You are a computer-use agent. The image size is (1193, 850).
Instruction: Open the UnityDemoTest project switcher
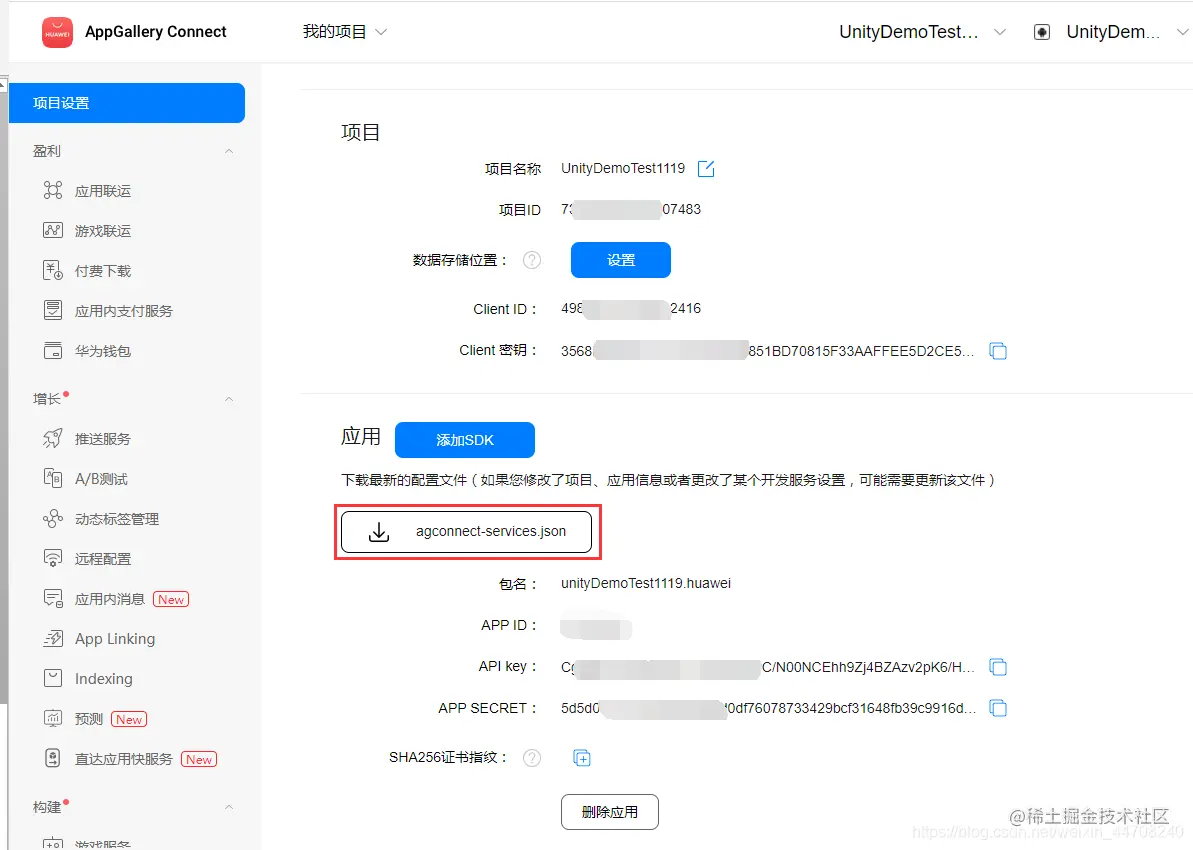(920, 31)
